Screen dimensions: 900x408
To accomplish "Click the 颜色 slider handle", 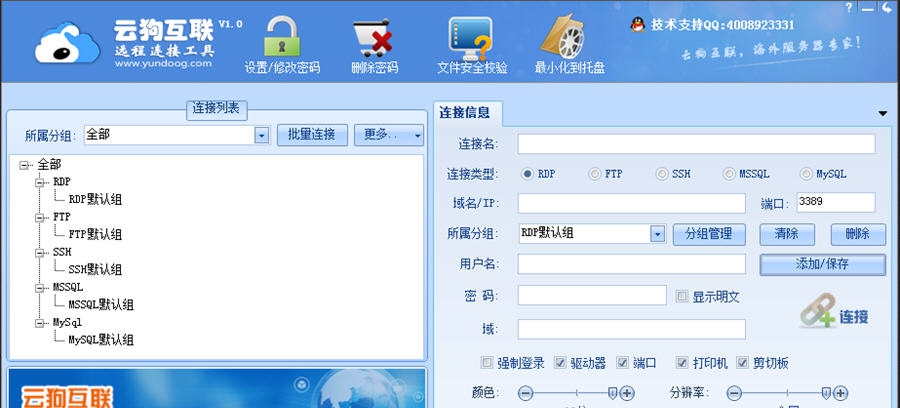I will pyautogui.click(x=612, y=393).
